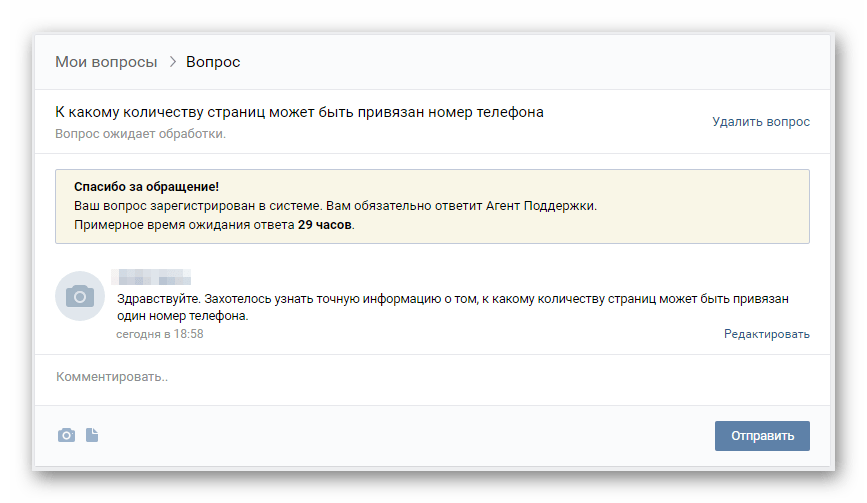This screenshot has height=503, width=867.
Task: Focus the Комментировать input field
Action: pos(400,378)
